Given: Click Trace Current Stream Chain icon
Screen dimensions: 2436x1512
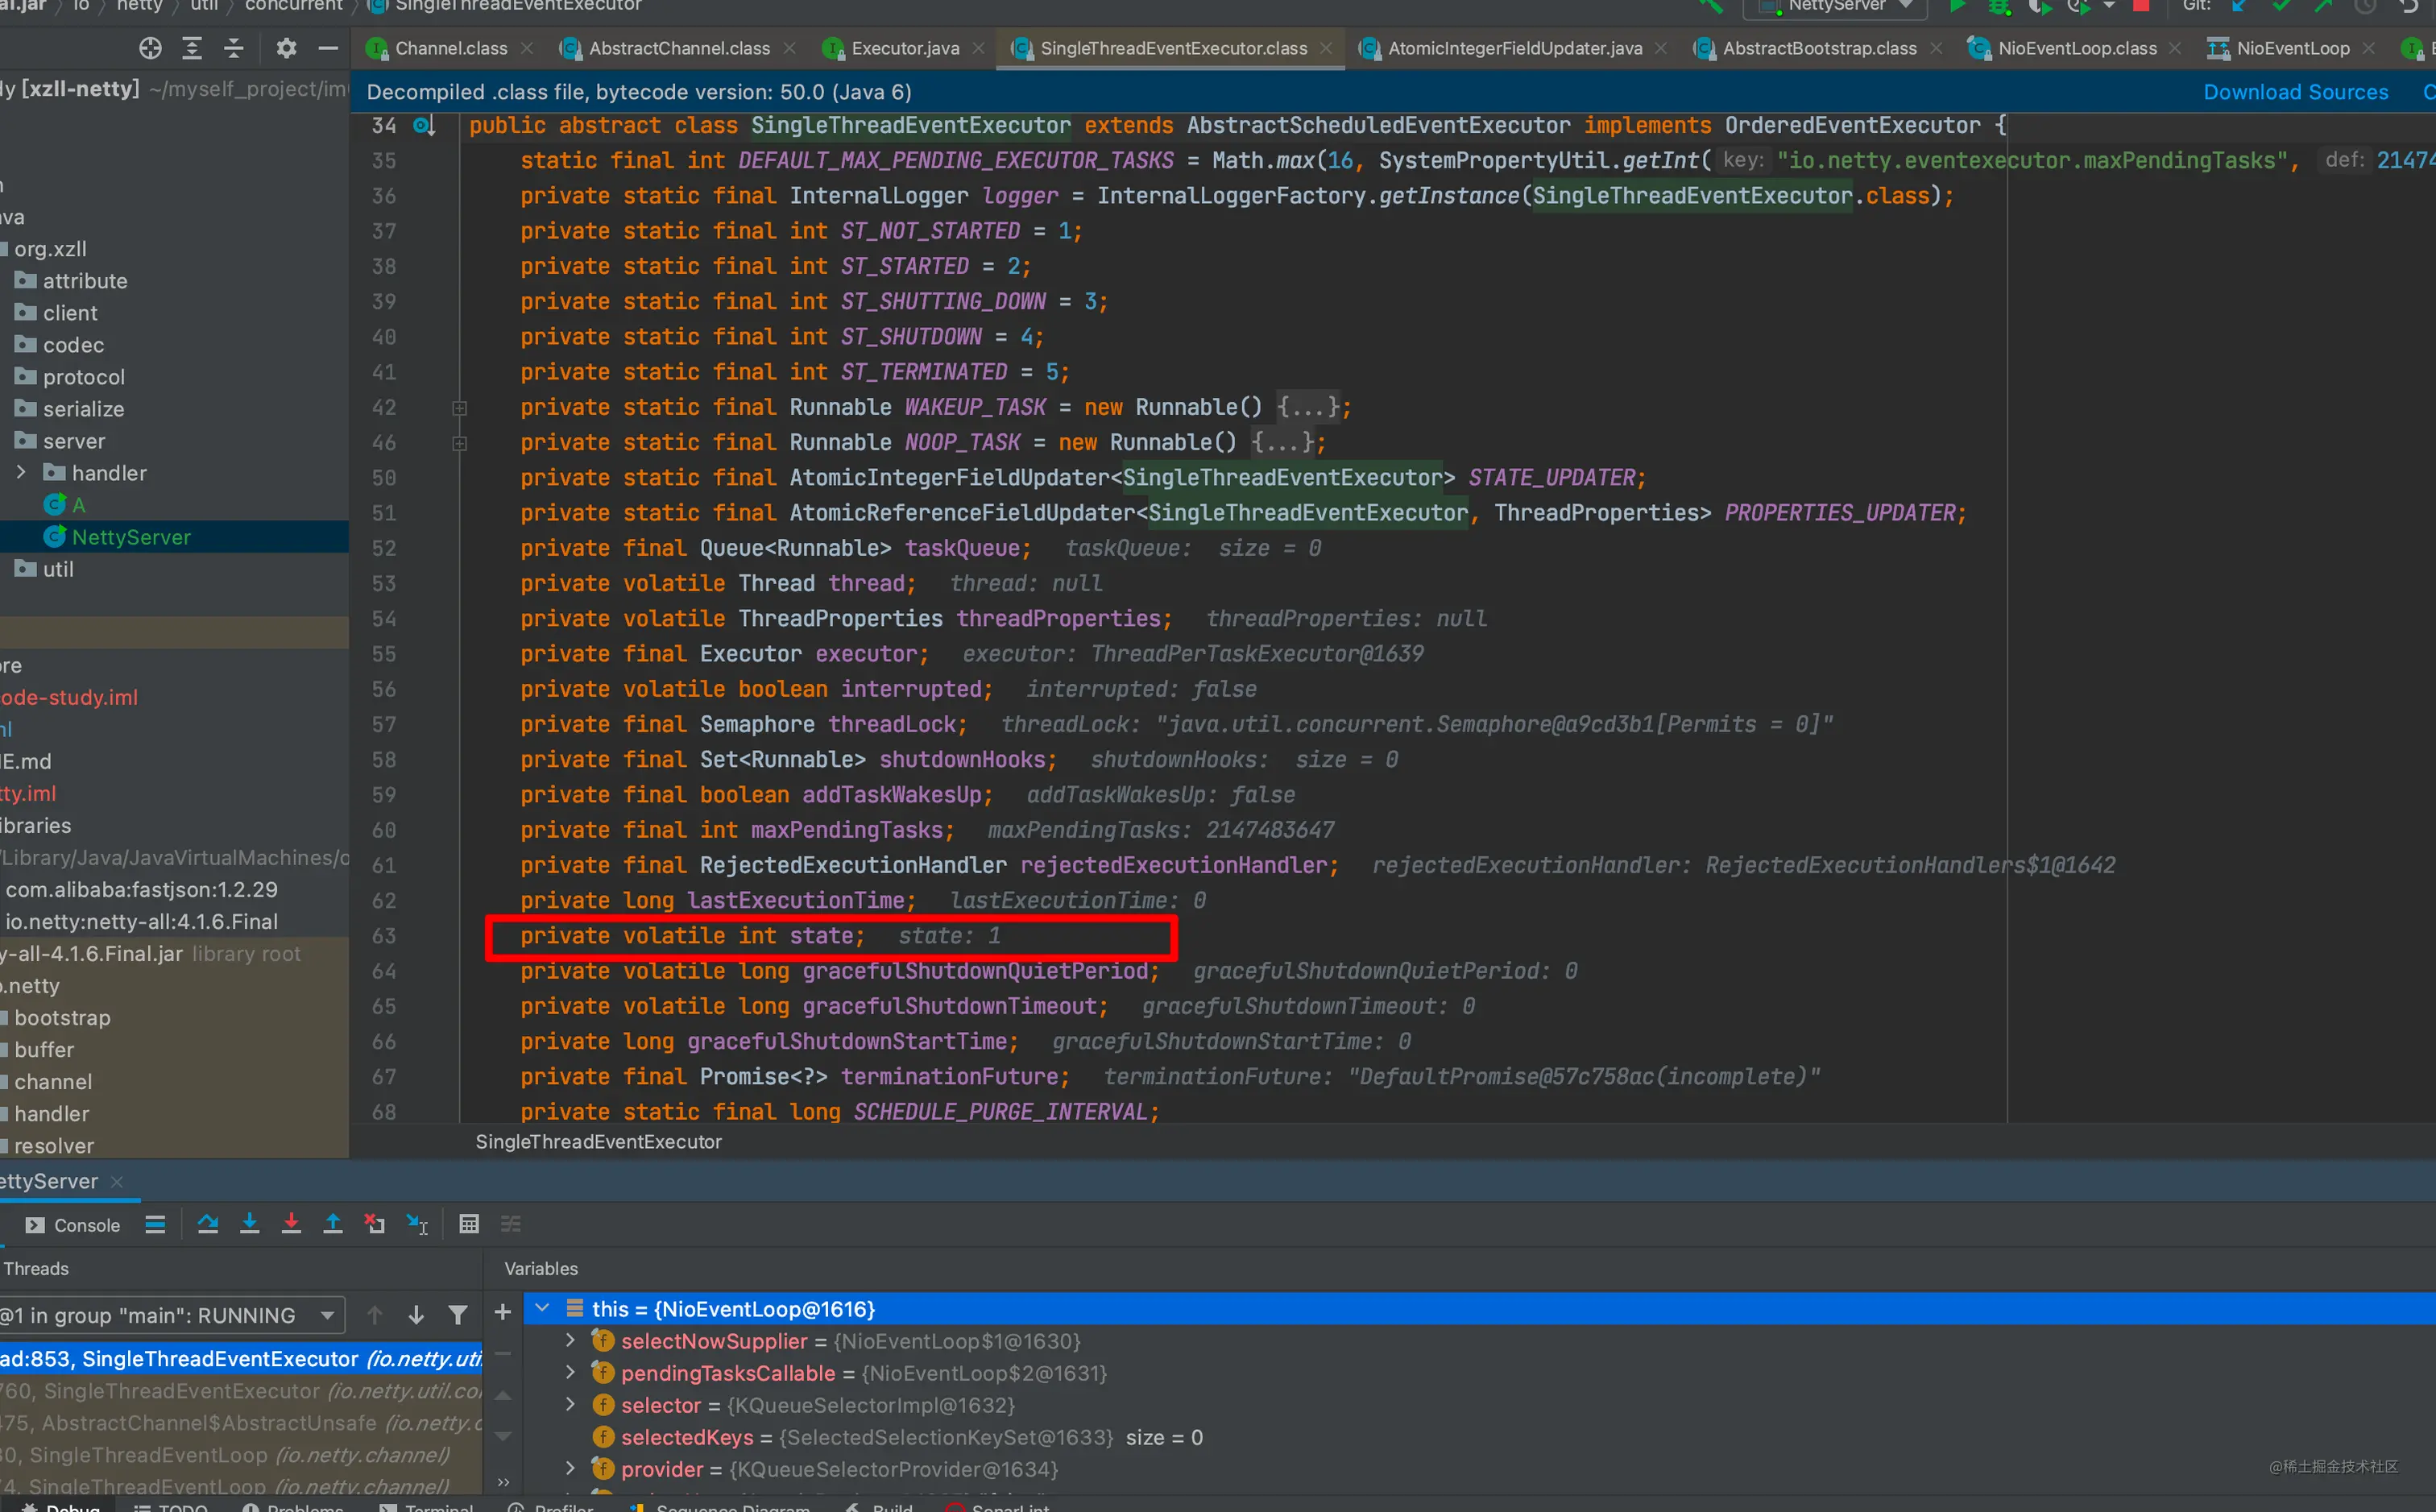Looking at the screenshot, I should coord(511,1224).
